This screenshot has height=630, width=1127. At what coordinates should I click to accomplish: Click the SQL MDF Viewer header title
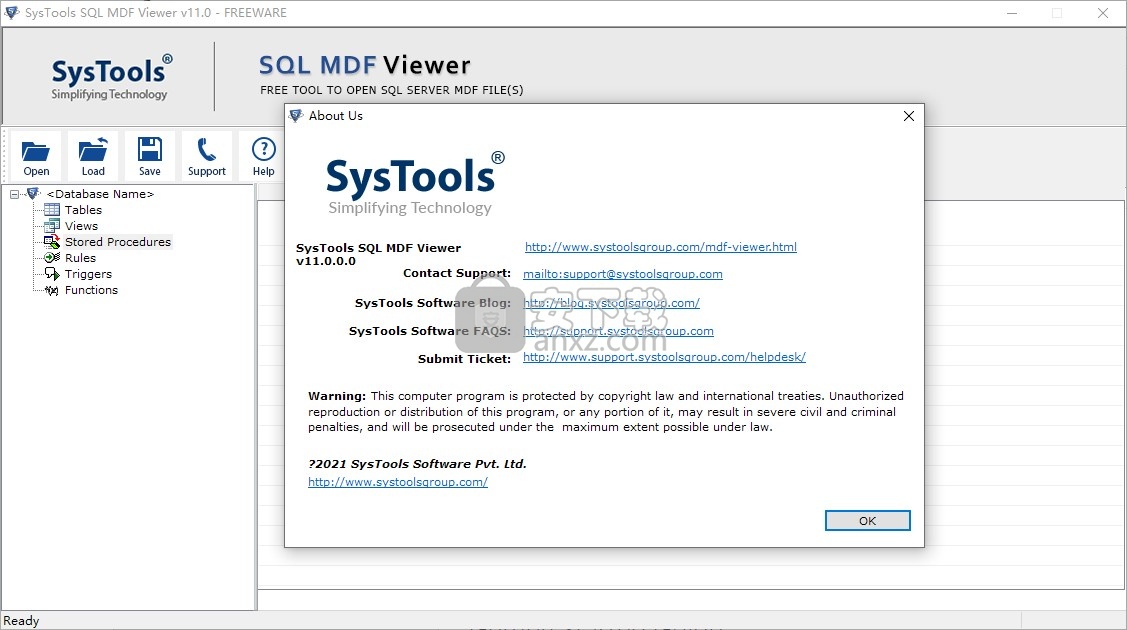point(364,65)
